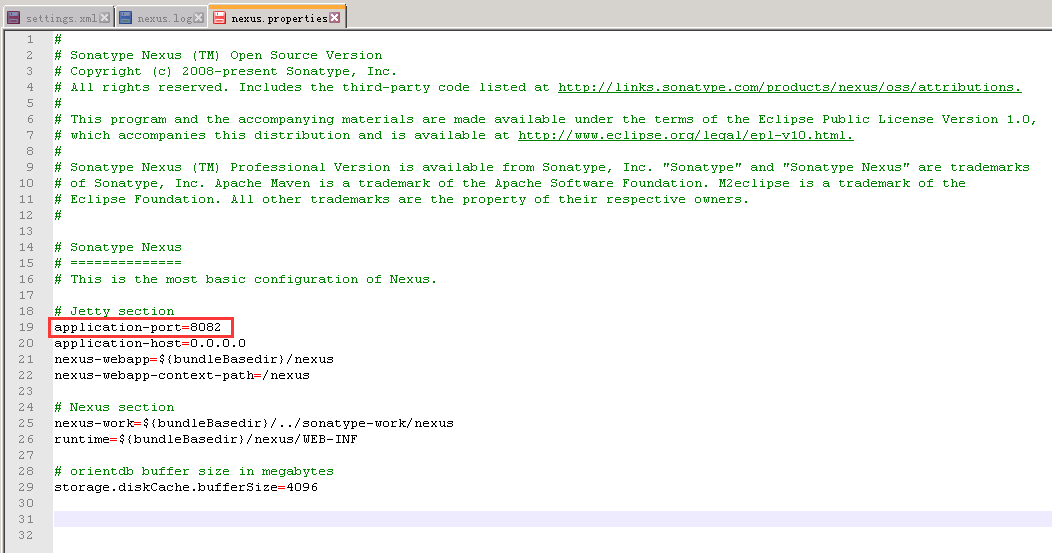This screenshot has width=1052, height=553.
Task: Click line number 29 in the margin
Action: click(x=26, y=488)
